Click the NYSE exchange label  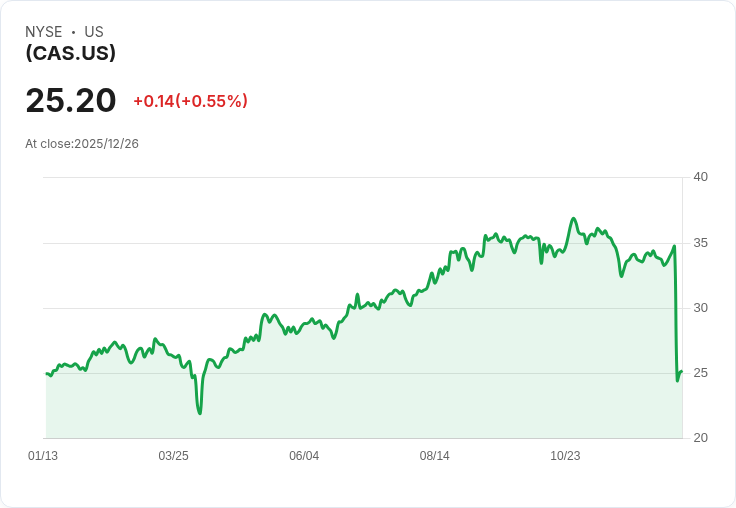(44, 32)
